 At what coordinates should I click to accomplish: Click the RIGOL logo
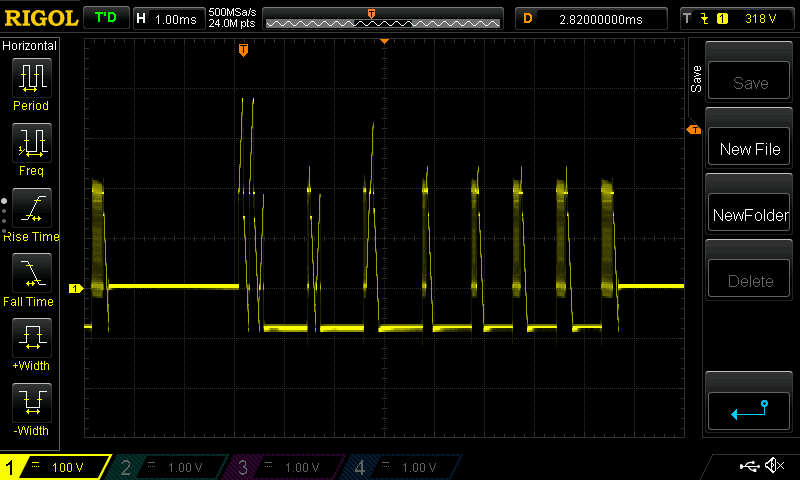(41, 18)
